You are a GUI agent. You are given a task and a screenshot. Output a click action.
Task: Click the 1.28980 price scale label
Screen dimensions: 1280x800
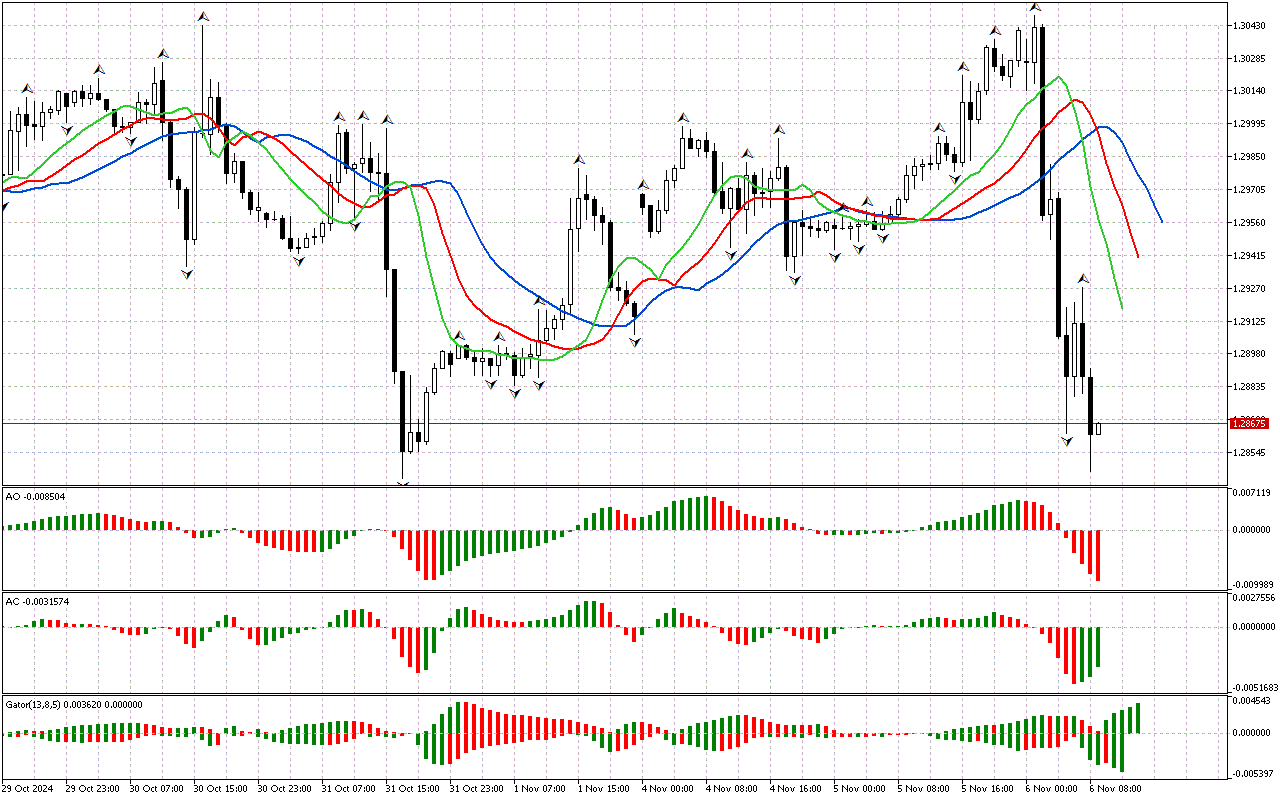[1250, 354]
